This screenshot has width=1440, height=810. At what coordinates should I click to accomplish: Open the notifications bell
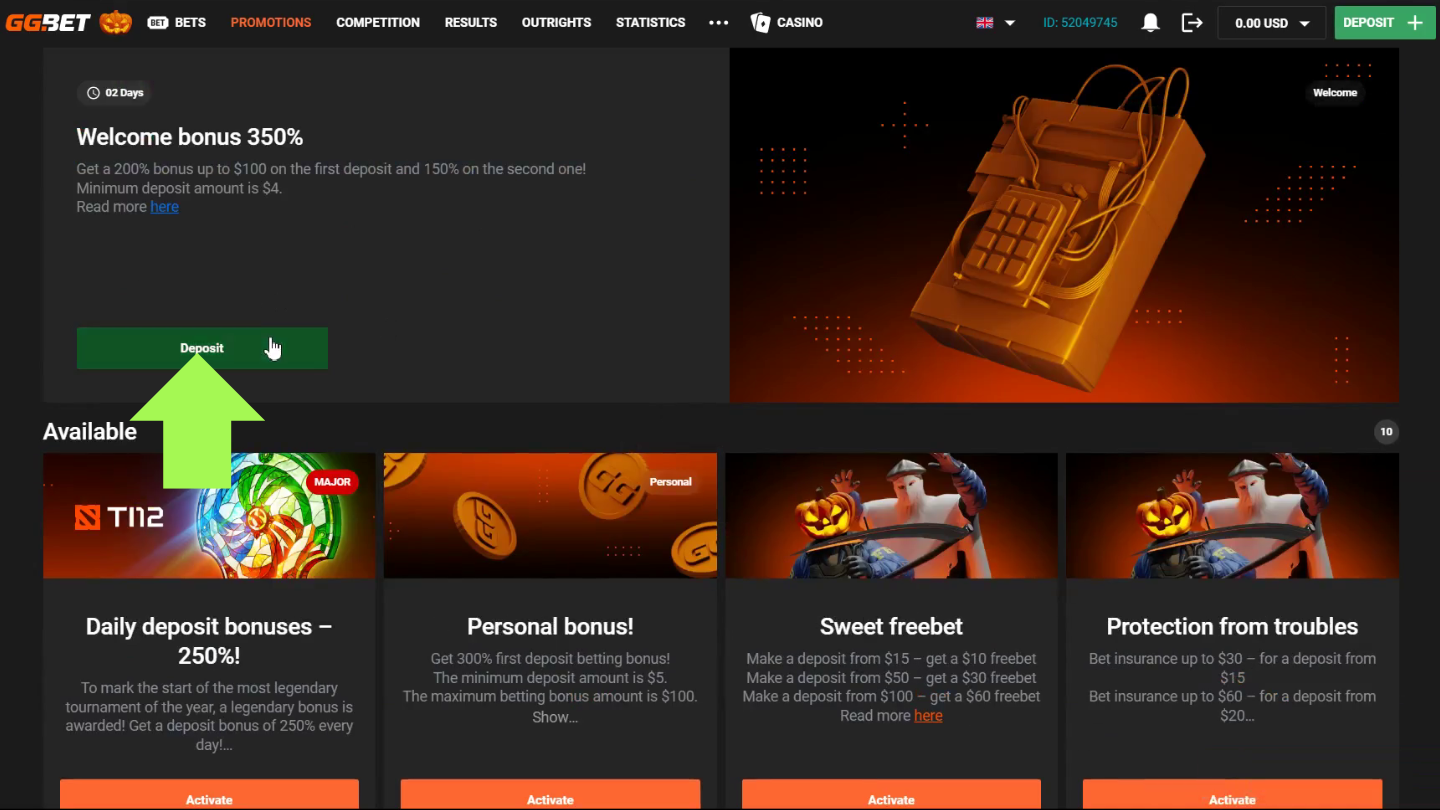coord(1151,22)
